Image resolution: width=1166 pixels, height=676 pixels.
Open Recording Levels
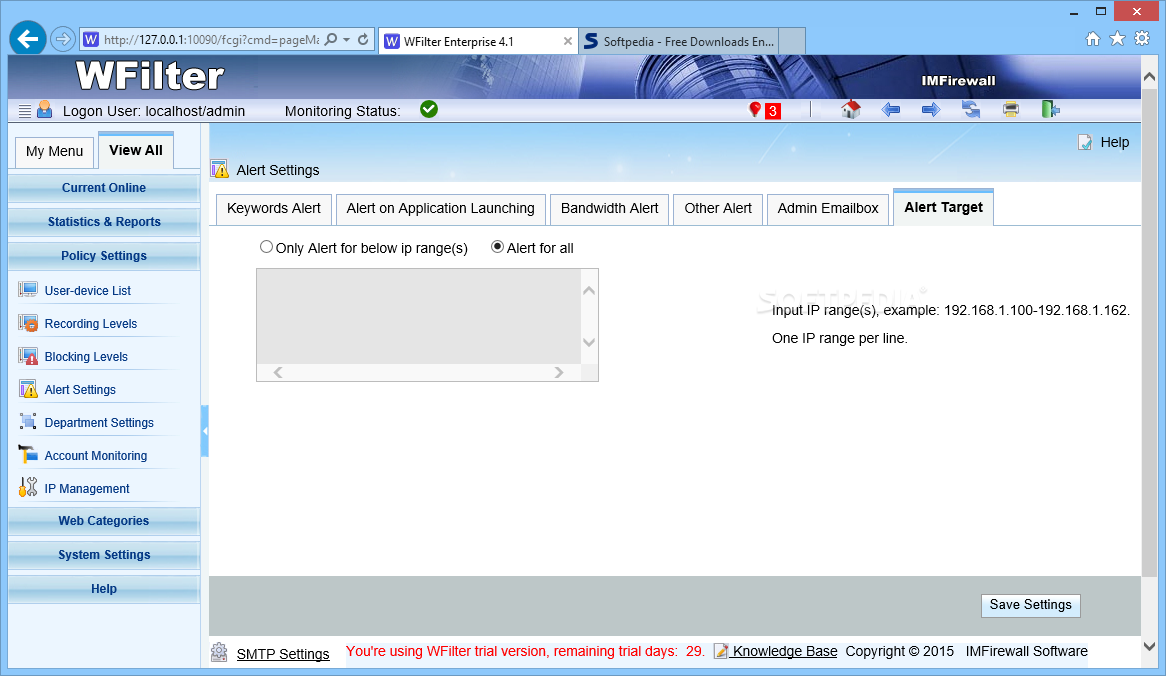click(x=91, y=323)
